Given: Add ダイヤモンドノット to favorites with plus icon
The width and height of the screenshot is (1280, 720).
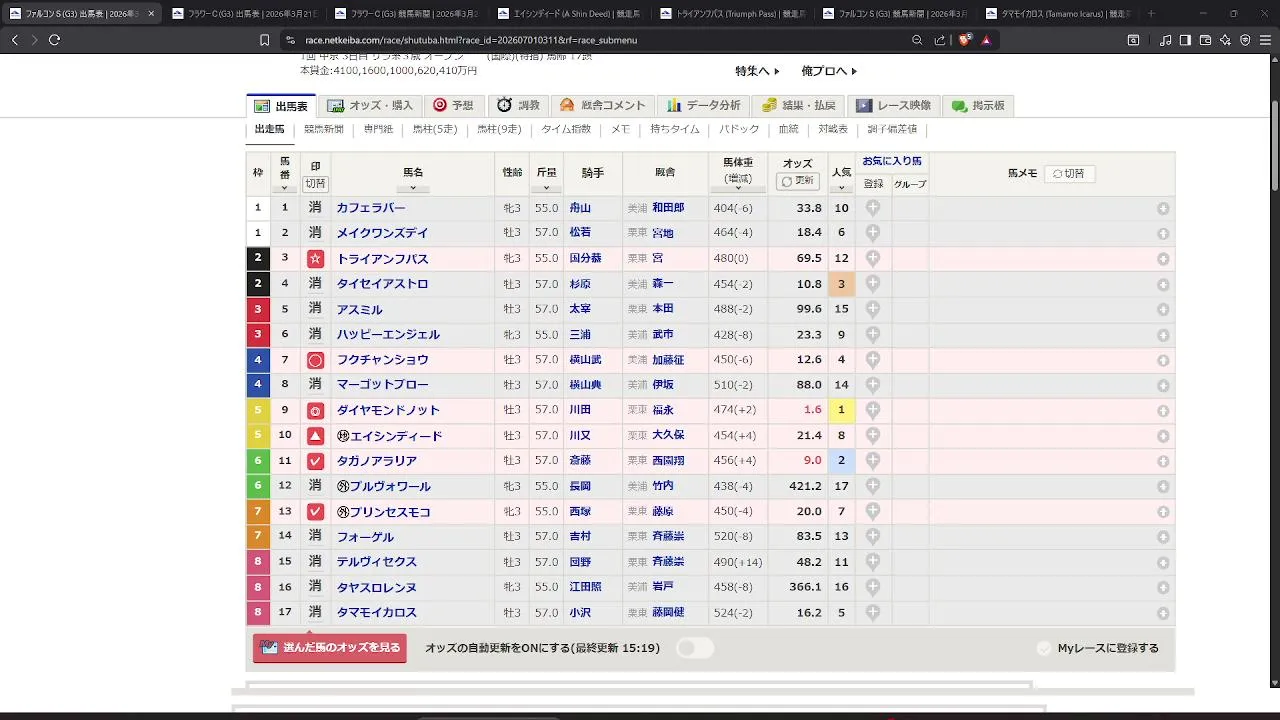Looking at the screenshot, I should [x=872, y=410].
